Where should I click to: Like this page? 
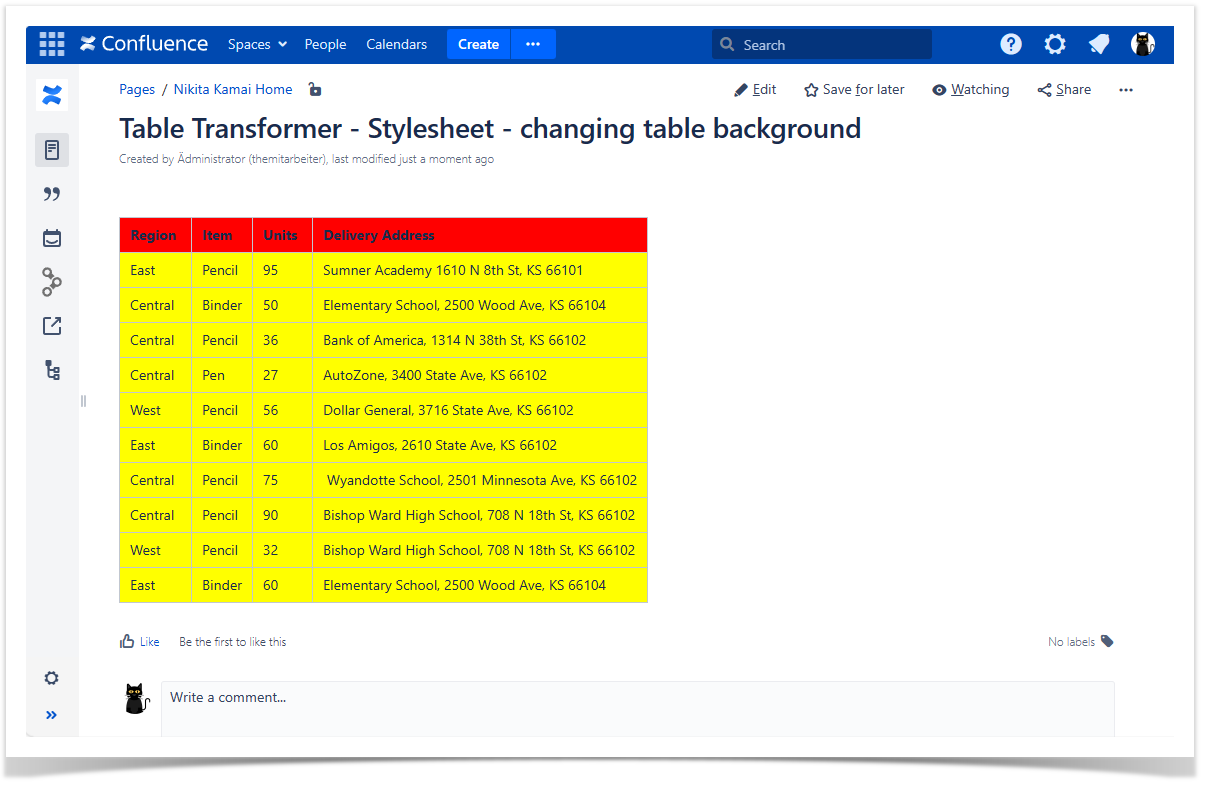139,642
